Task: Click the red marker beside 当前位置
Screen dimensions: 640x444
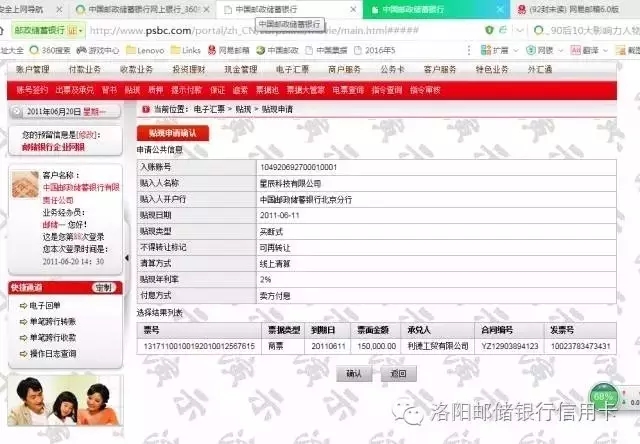Action: 146,109
